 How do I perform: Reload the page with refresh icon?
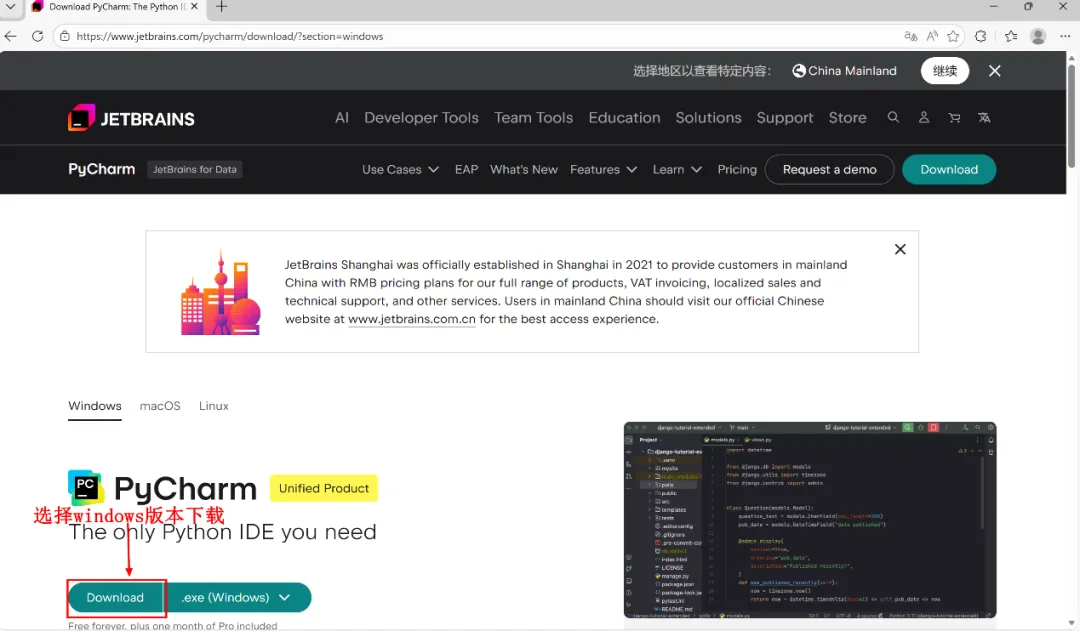(37, 36)
